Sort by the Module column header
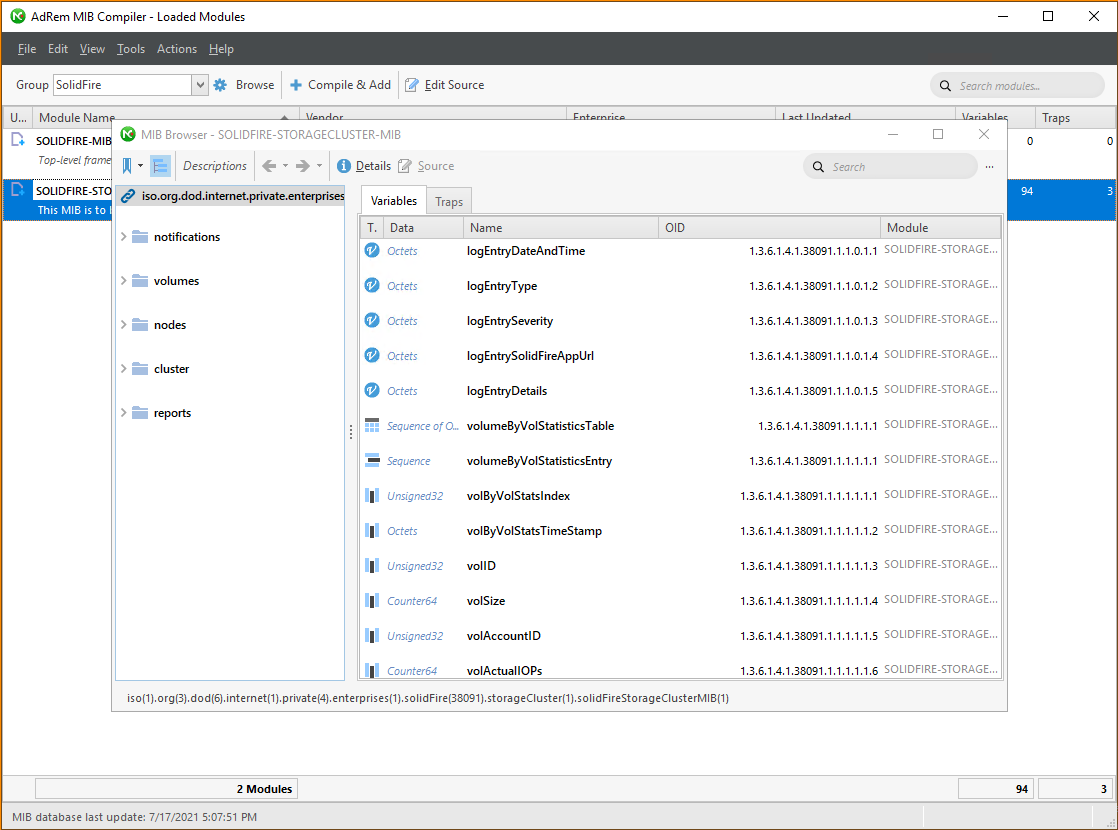Image resolution: width=1118 pixels, height=830 pixels. pyautogui.click(x=940, y=228)
